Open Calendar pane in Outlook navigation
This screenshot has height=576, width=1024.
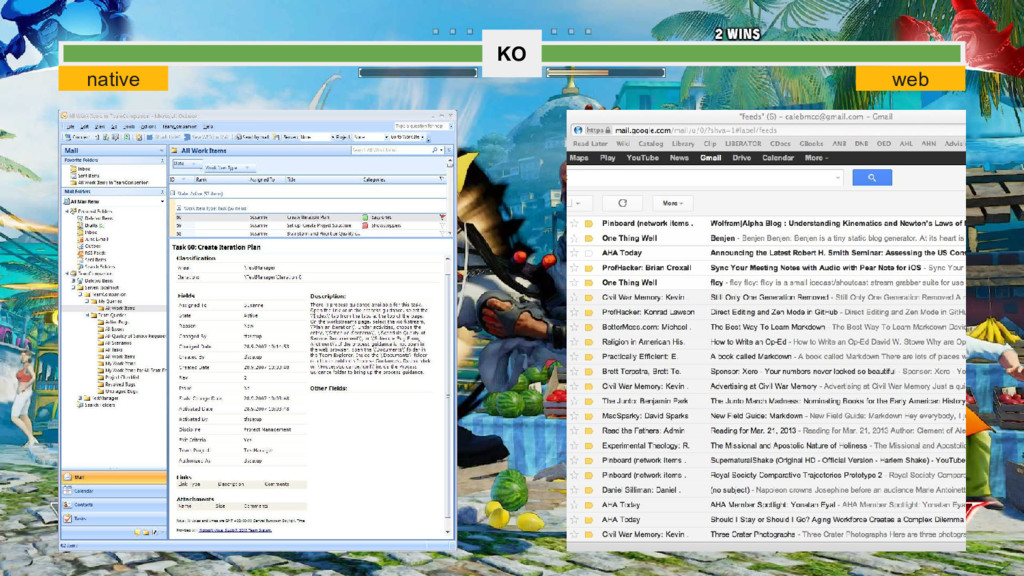(114, 491)
